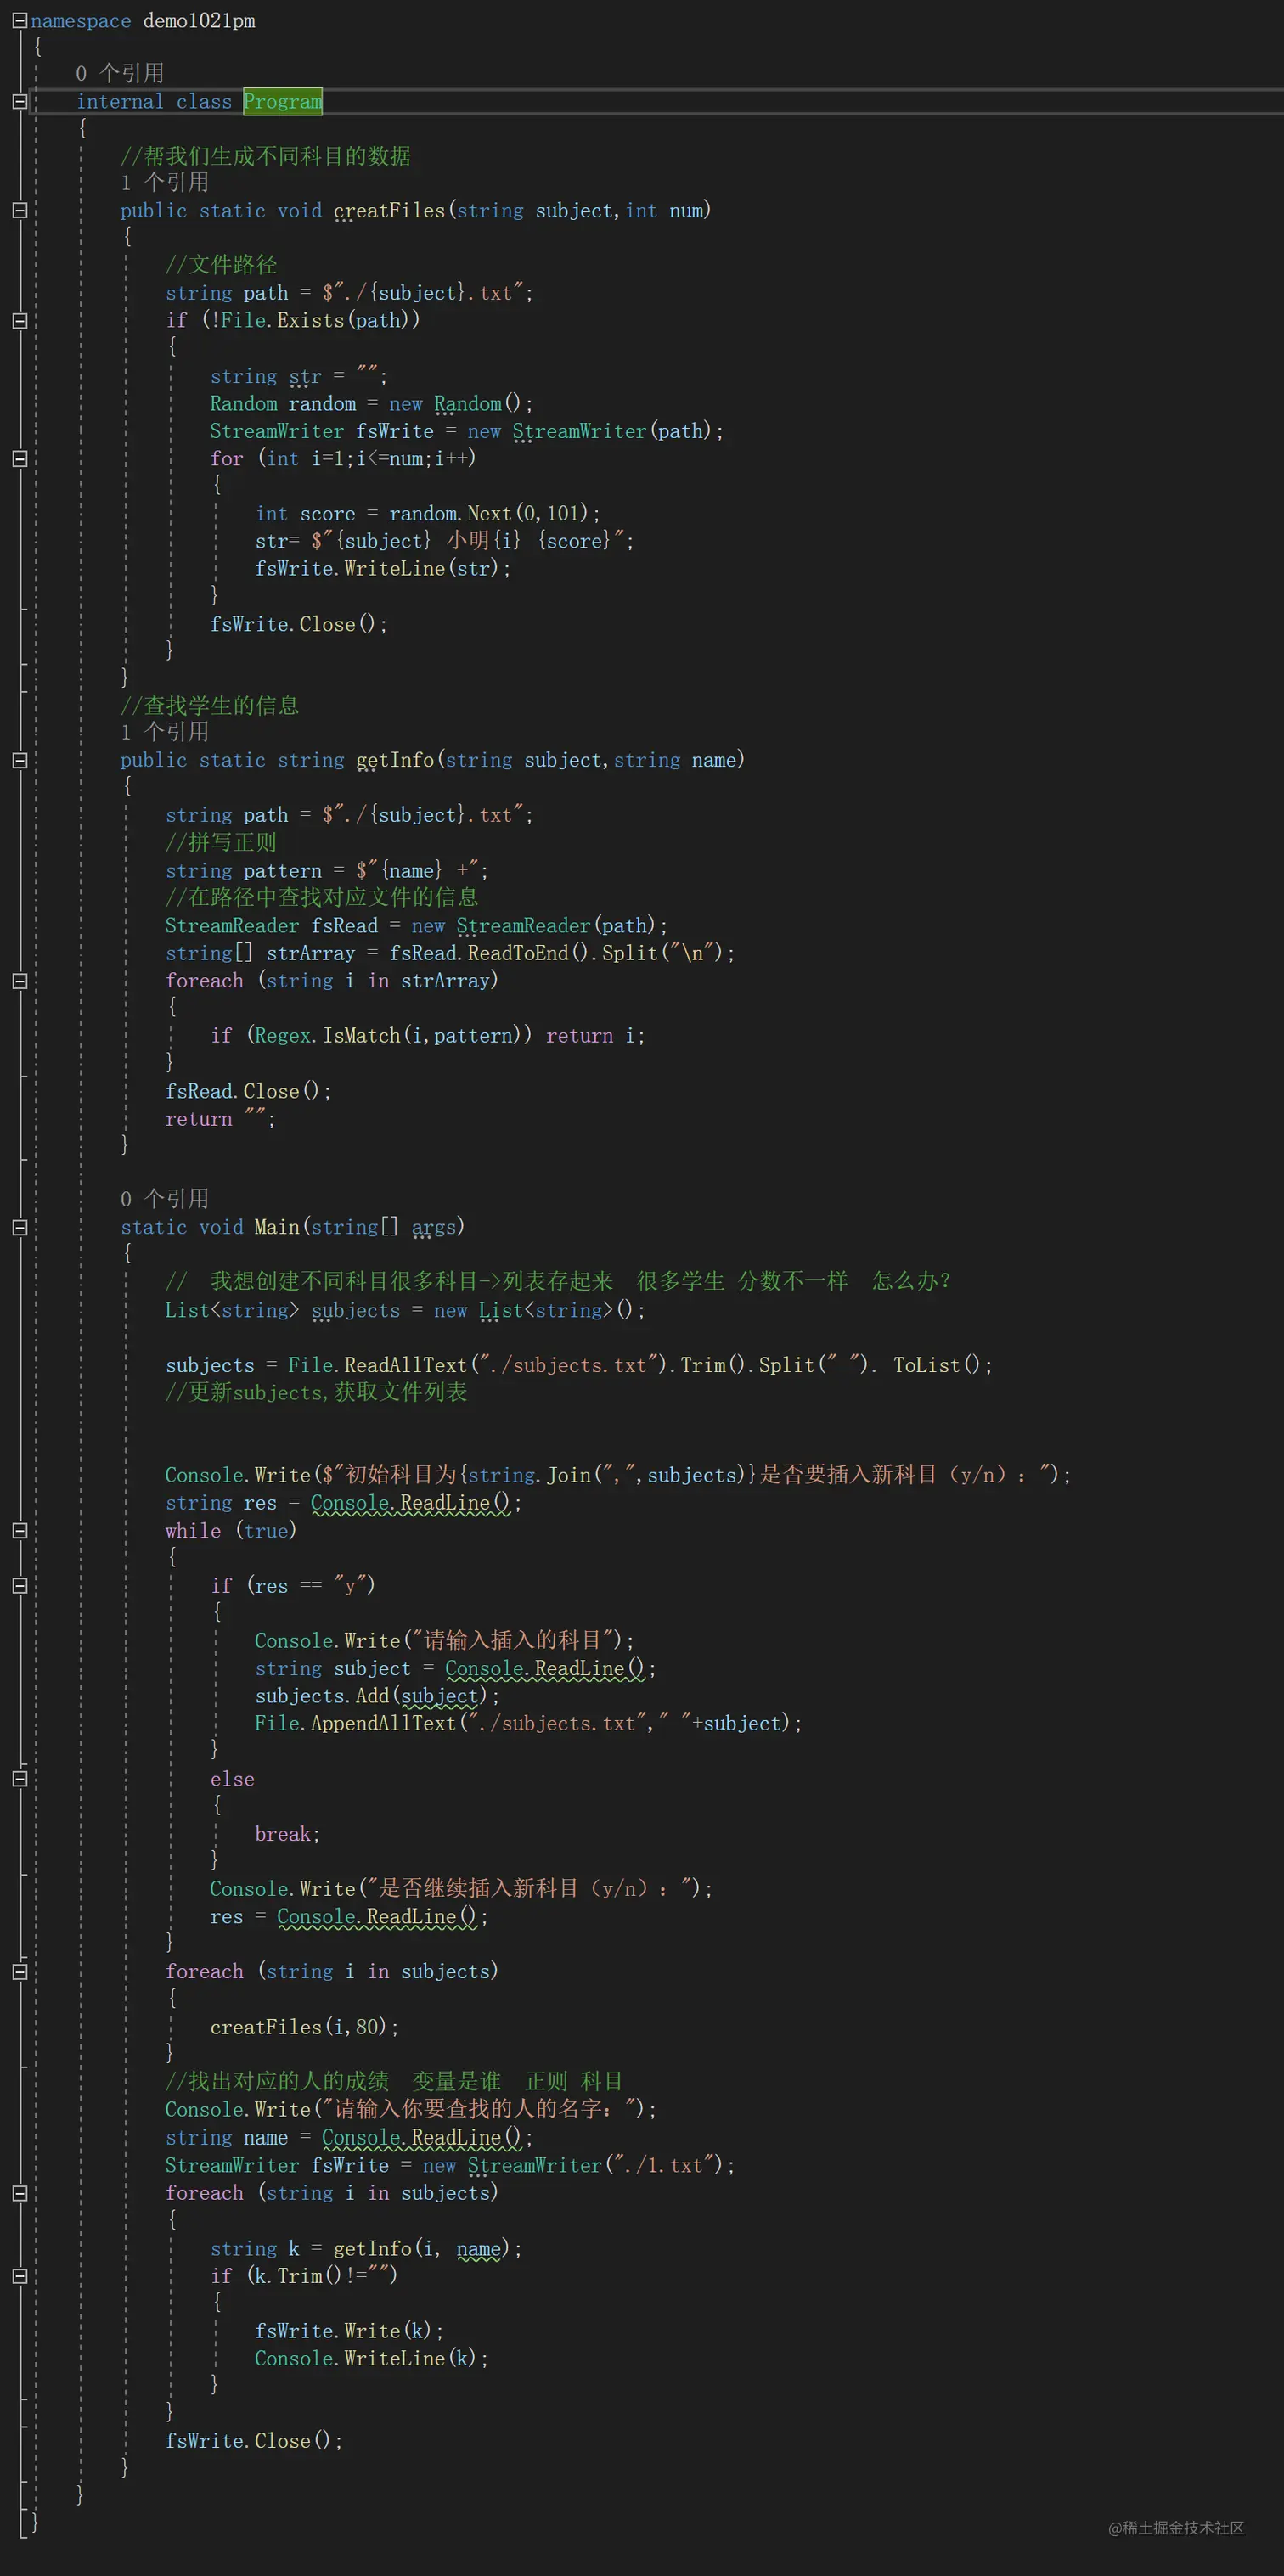Click the break; statement
The image size is (1284, 2576).
[x=287, y=1834]
